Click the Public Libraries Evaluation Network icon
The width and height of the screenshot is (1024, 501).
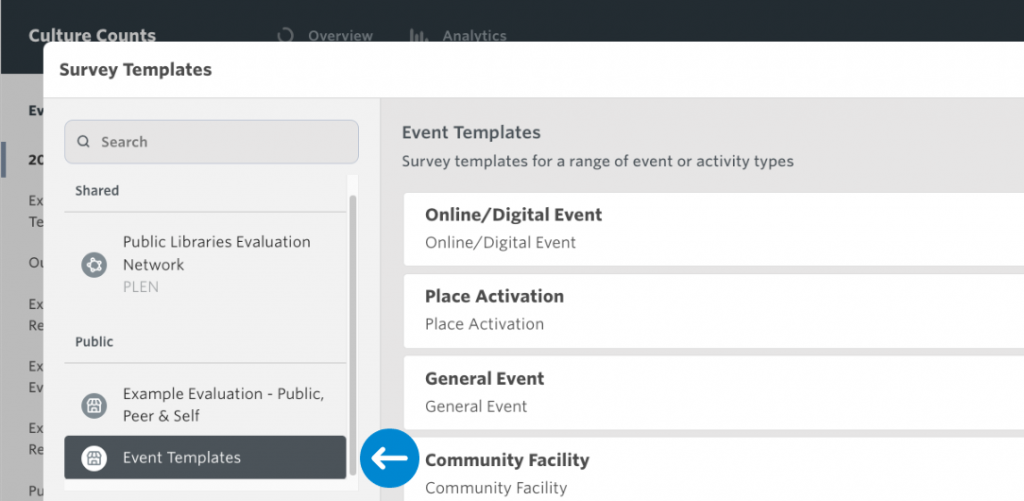click(x=94, y=265)
